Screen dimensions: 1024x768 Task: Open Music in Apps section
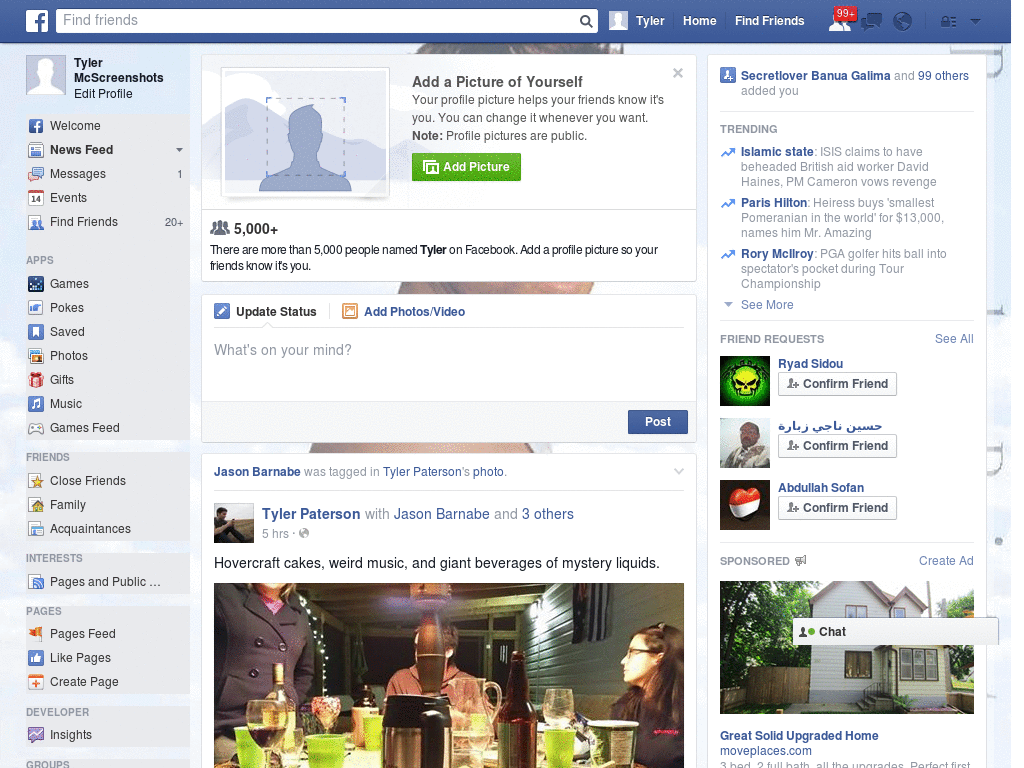tap(108, 404)
